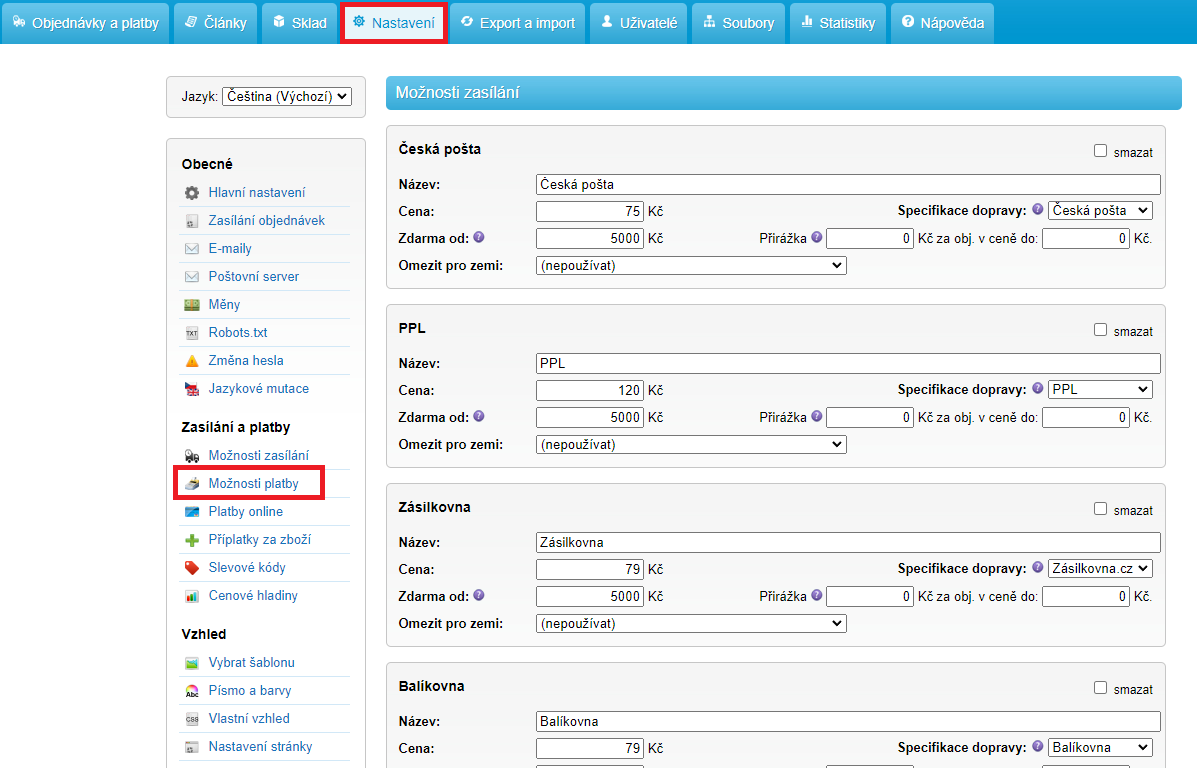Click the flag icon beside Jazykové mutace
1197x768 pixels.
(x=191, y=389)
